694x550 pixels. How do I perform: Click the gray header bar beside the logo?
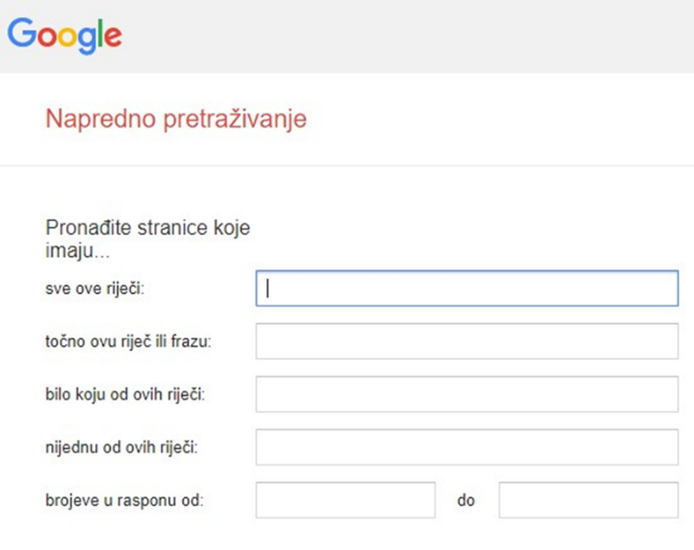(x=400, y=36)
